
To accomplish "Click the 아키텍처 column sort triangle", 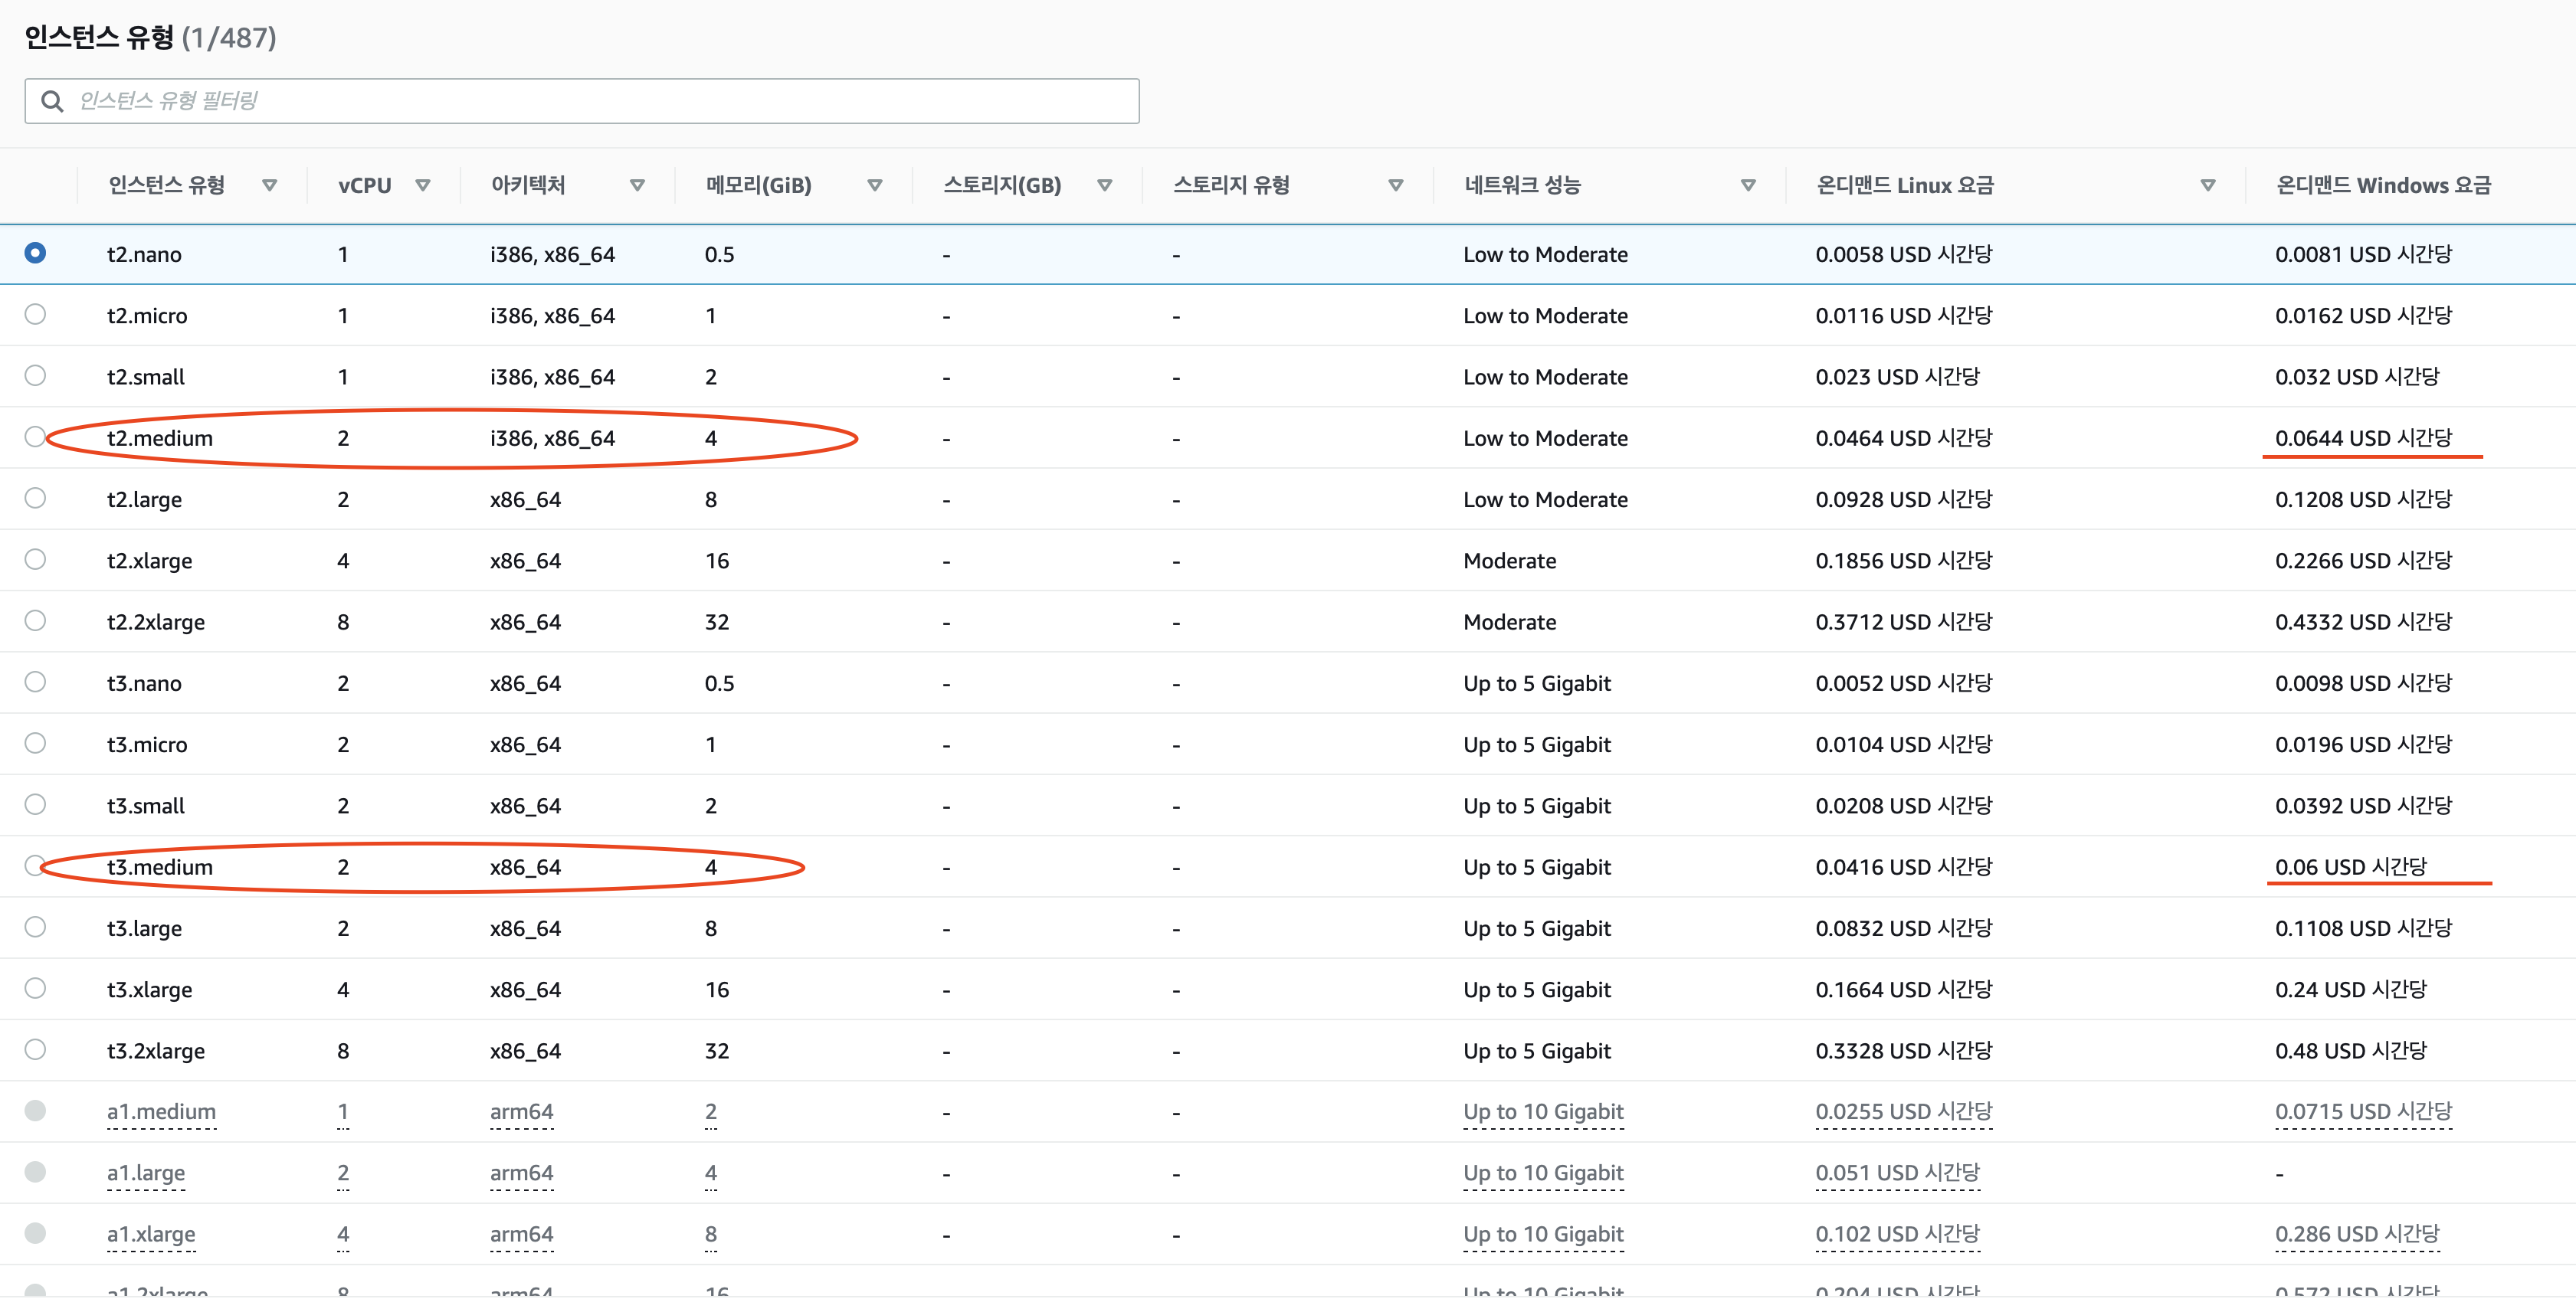I will [x=637, y=185].
